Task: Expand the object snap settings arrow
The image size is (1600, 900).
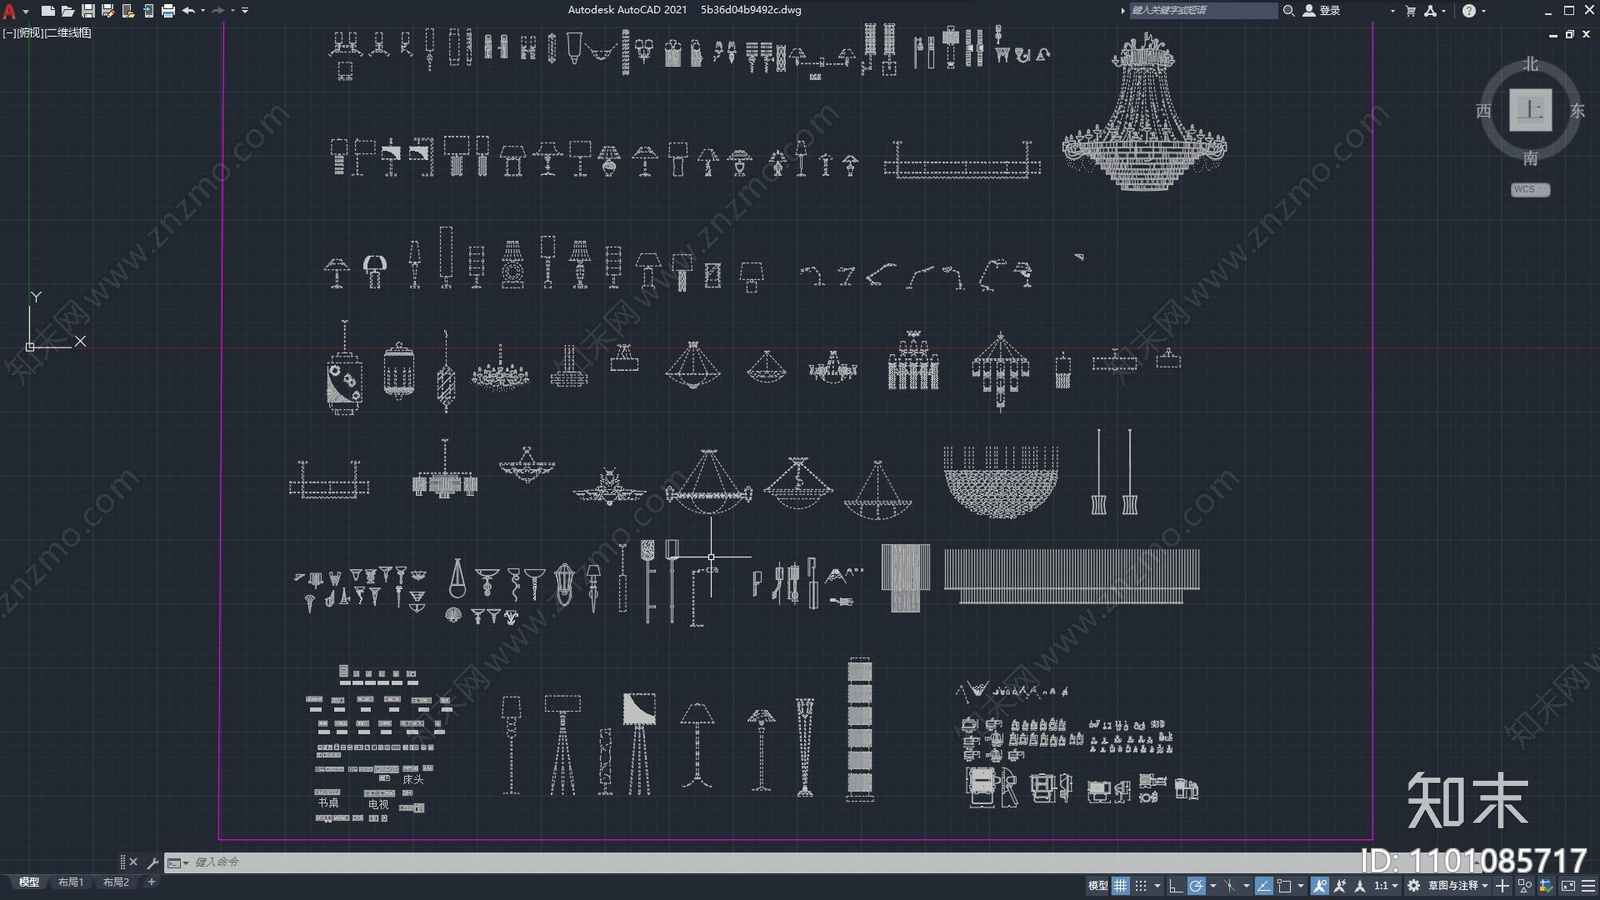Action: (1301, 886)
